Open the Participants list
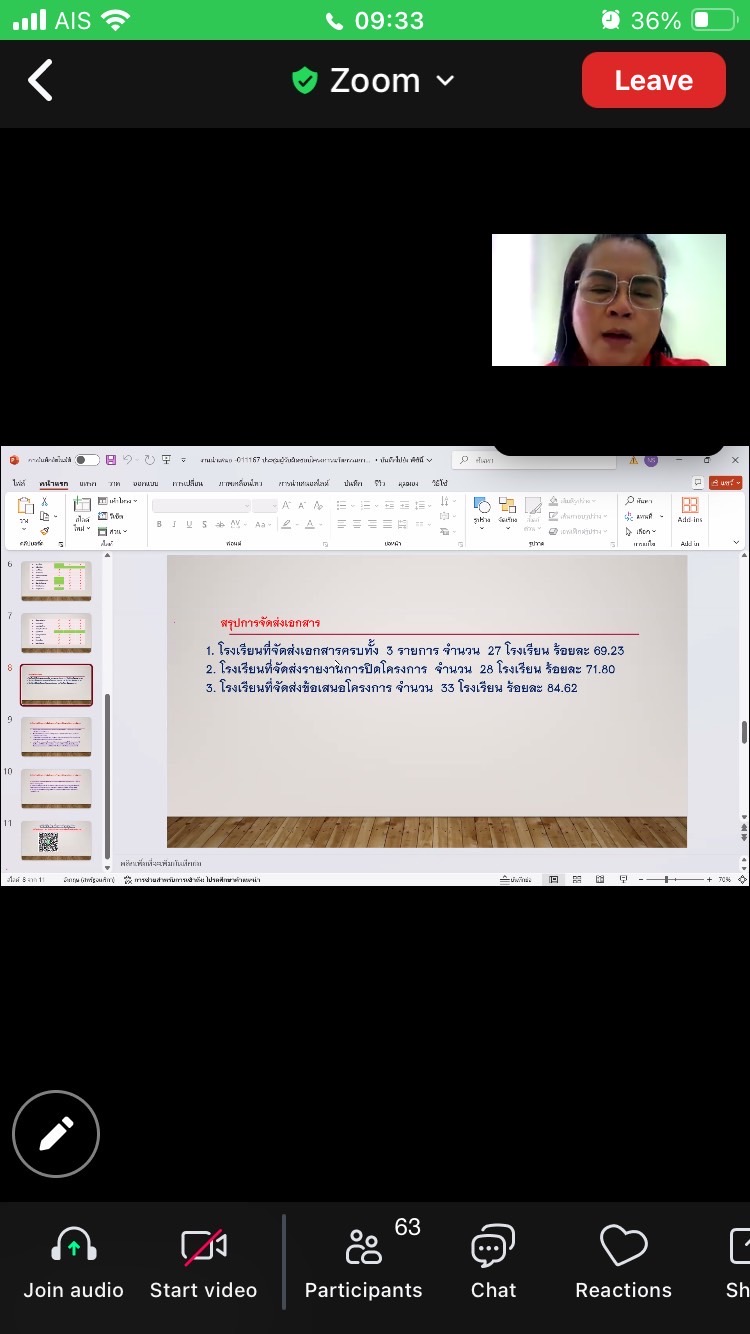 point(364,1247)
